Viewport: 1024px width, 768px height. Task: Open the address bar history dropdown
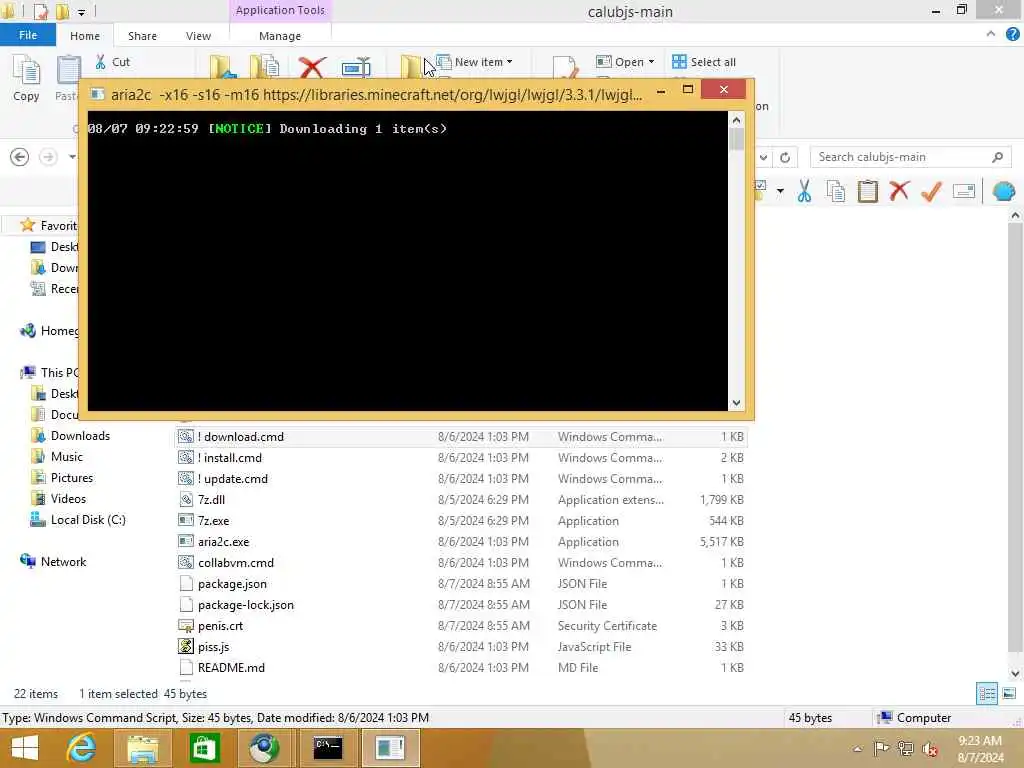click(763, 157)
